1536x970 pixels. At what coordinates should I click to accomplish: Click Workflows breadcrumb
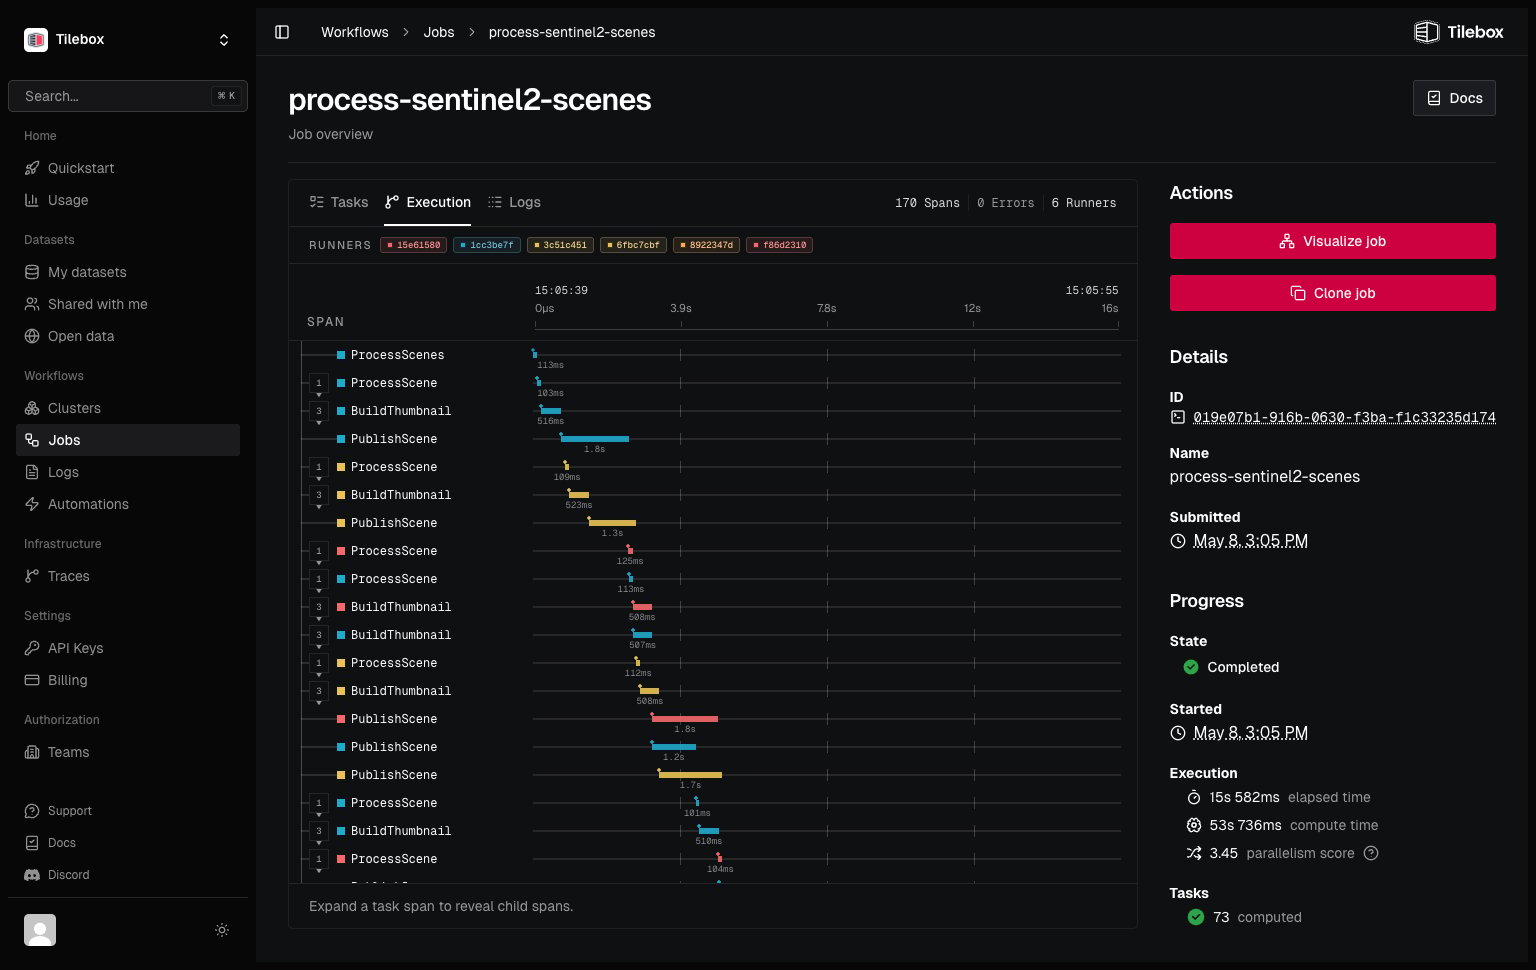point(354,32)
